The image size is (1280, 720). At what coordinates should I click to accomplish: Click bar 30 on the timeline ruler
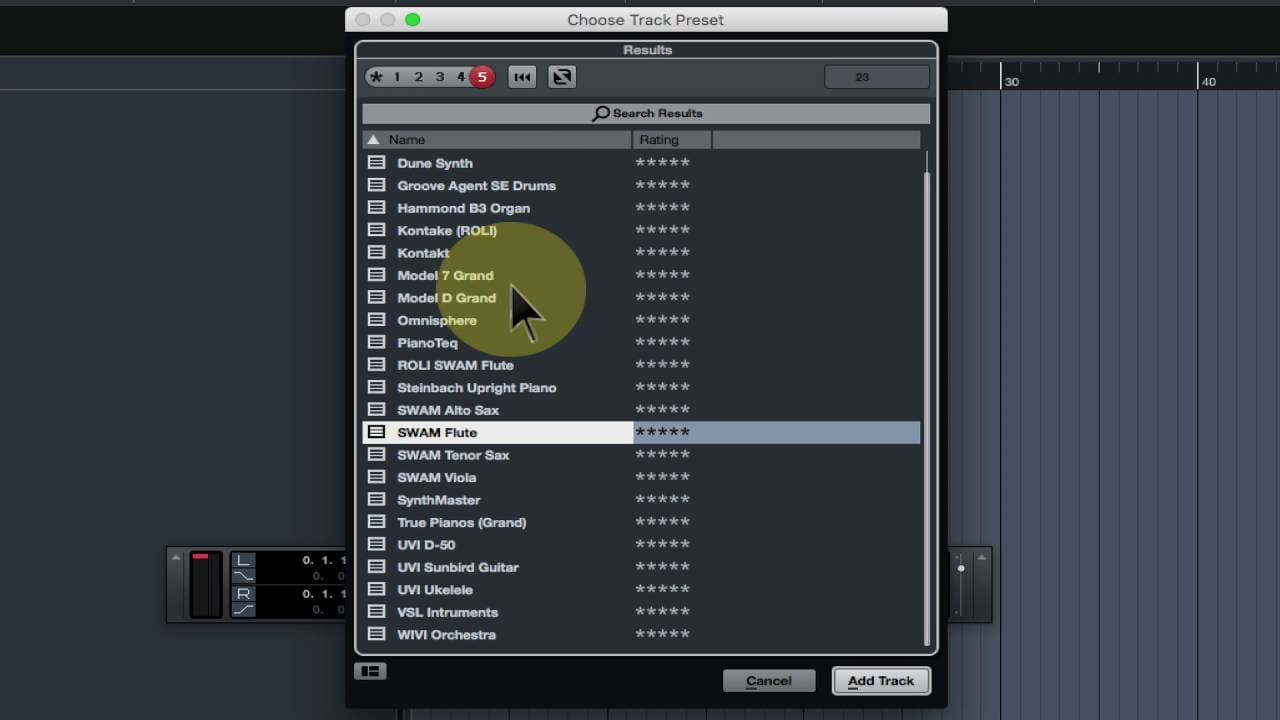[x=1012, y=82]
